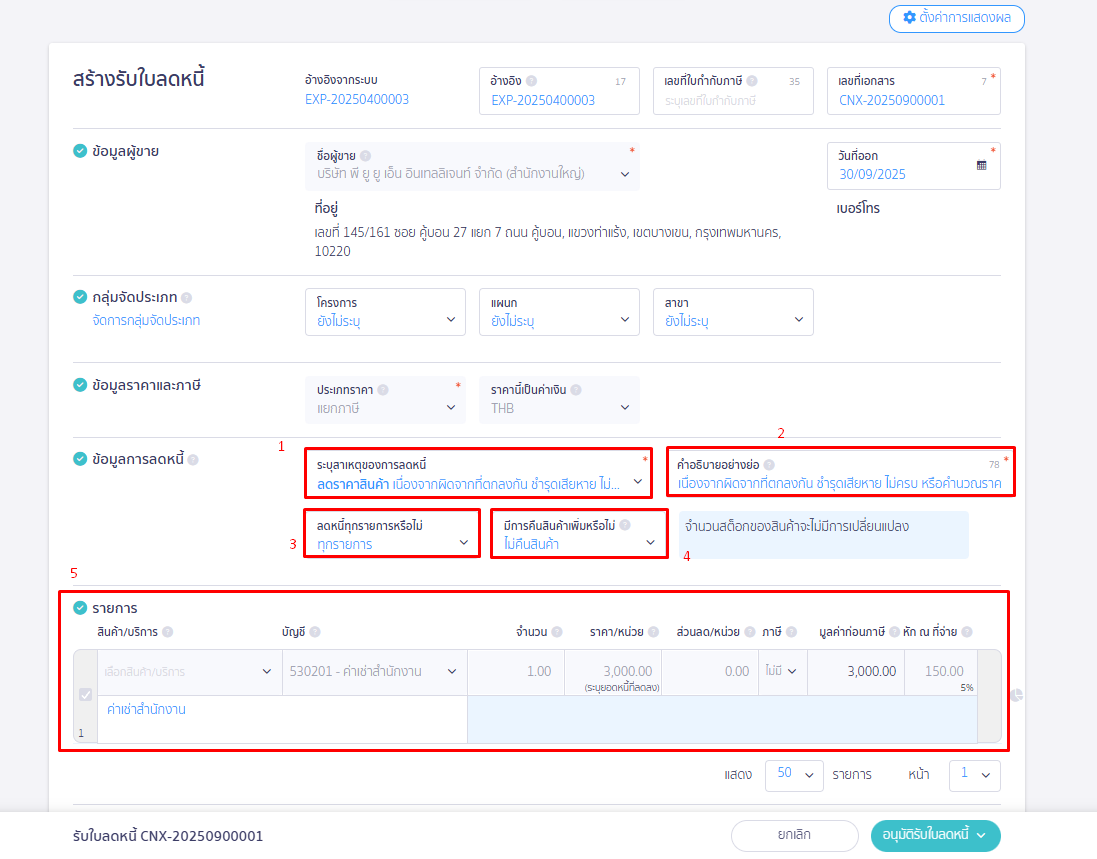Open the มีการคืนสินค้าเพิ่มหรือไม่ dropdown
1097x859 pixels.
tap(578, 535)
